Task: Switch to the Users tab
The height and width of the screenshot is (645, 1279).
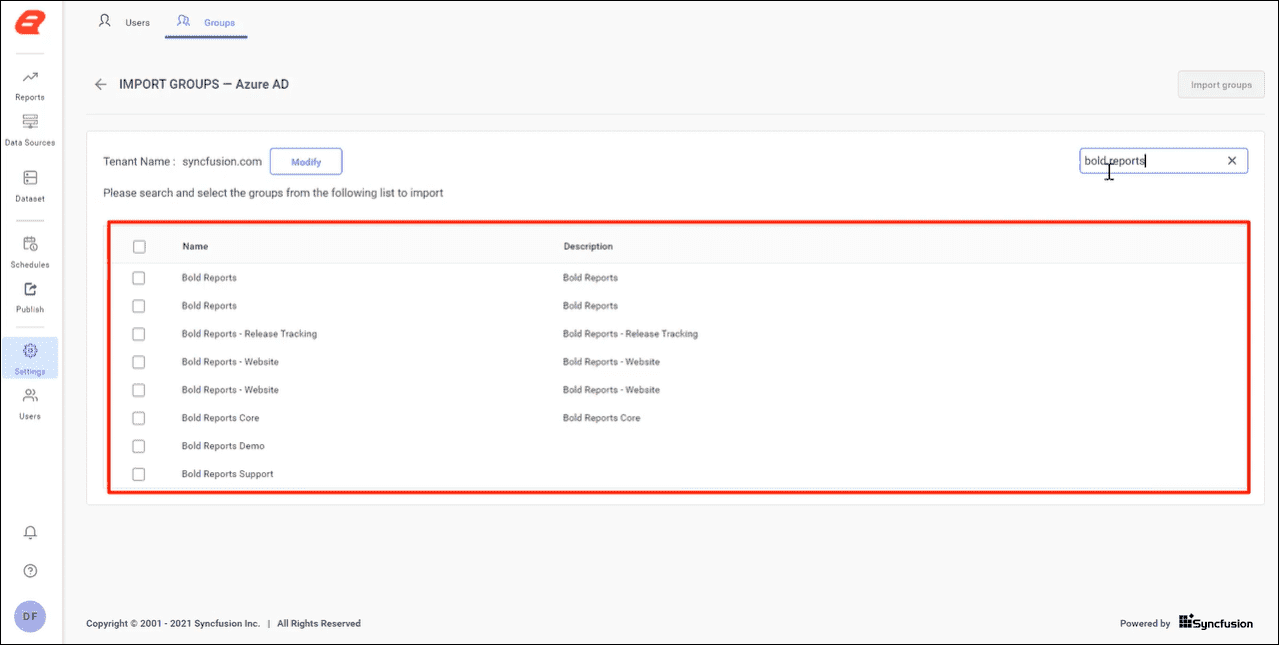Action: [124, 22]
